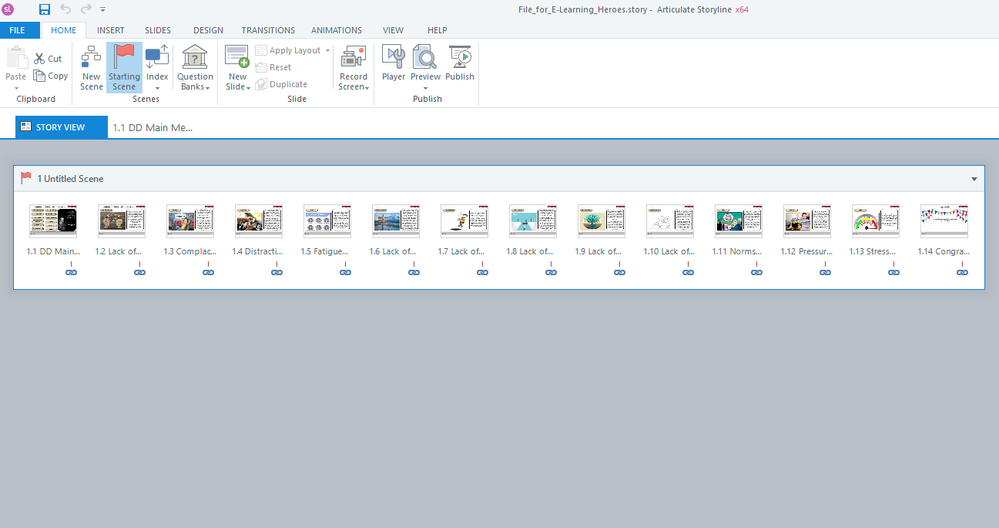Viewport: 999px width, 528px height.
Task: Collapse the Untitled Scene with its arrow
Action: point(974,179)
